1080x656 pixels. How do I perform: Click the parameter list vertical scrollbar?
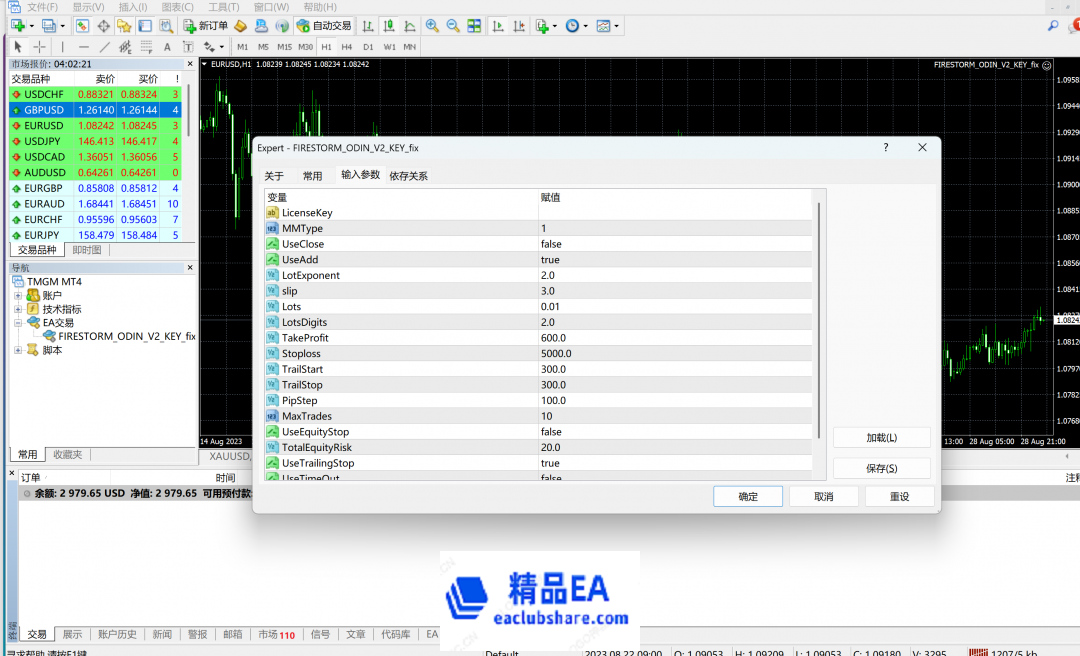pyautogui.click(x=819, y=320)
